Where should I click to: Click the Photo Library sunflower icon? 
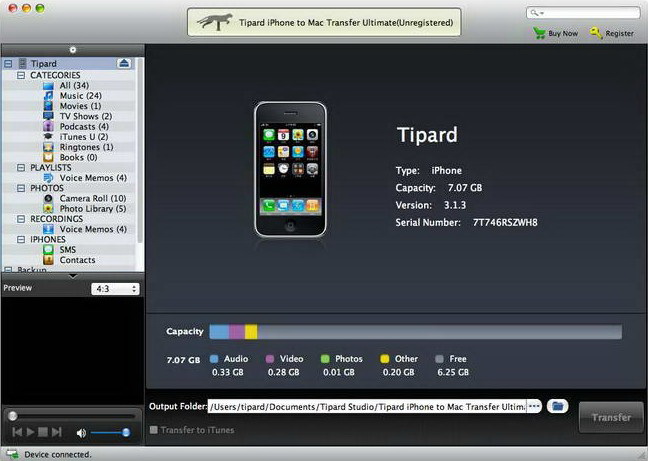pyautogui.click(x=48, y=209)
